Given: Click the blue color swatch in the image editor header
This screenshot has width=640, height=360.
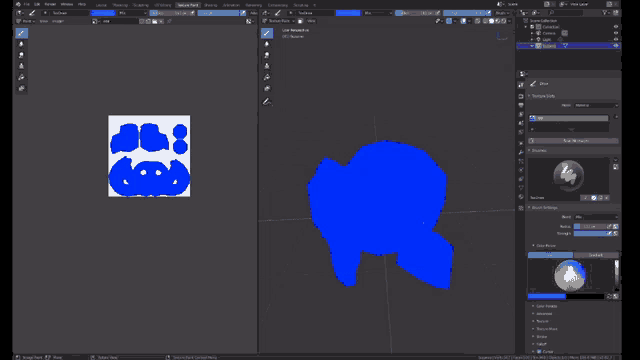Looking at the screenshot, I should [x=103, y=13].
